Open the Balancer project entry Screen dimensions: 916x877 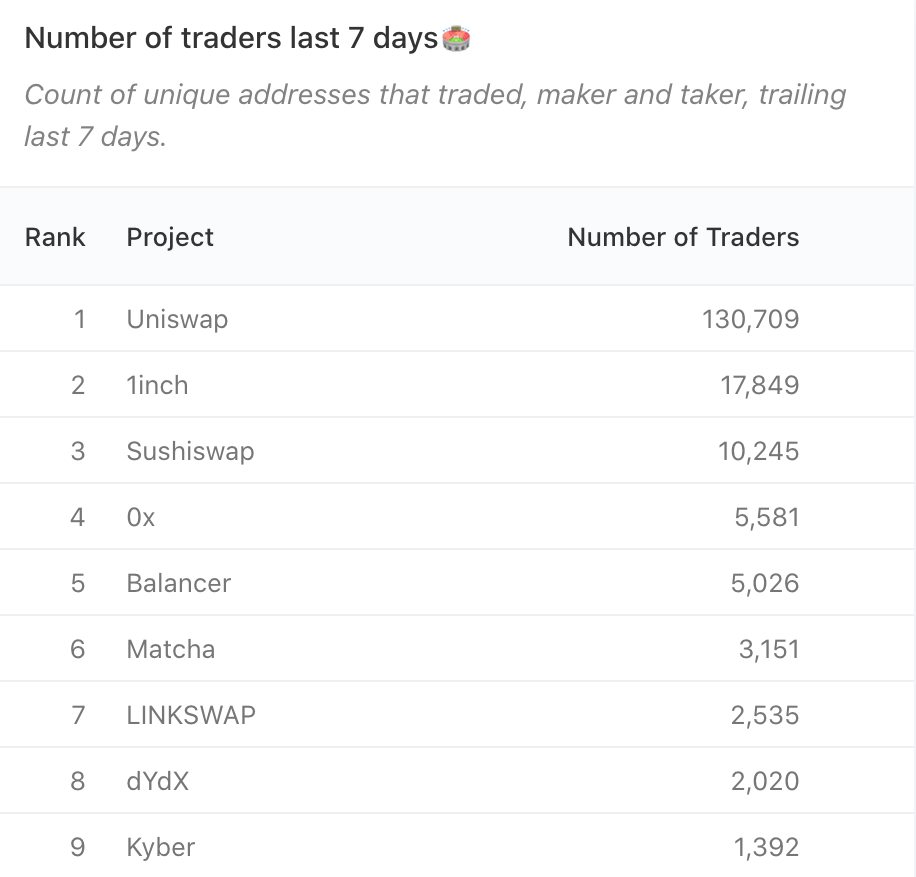(x=179, y=584)
